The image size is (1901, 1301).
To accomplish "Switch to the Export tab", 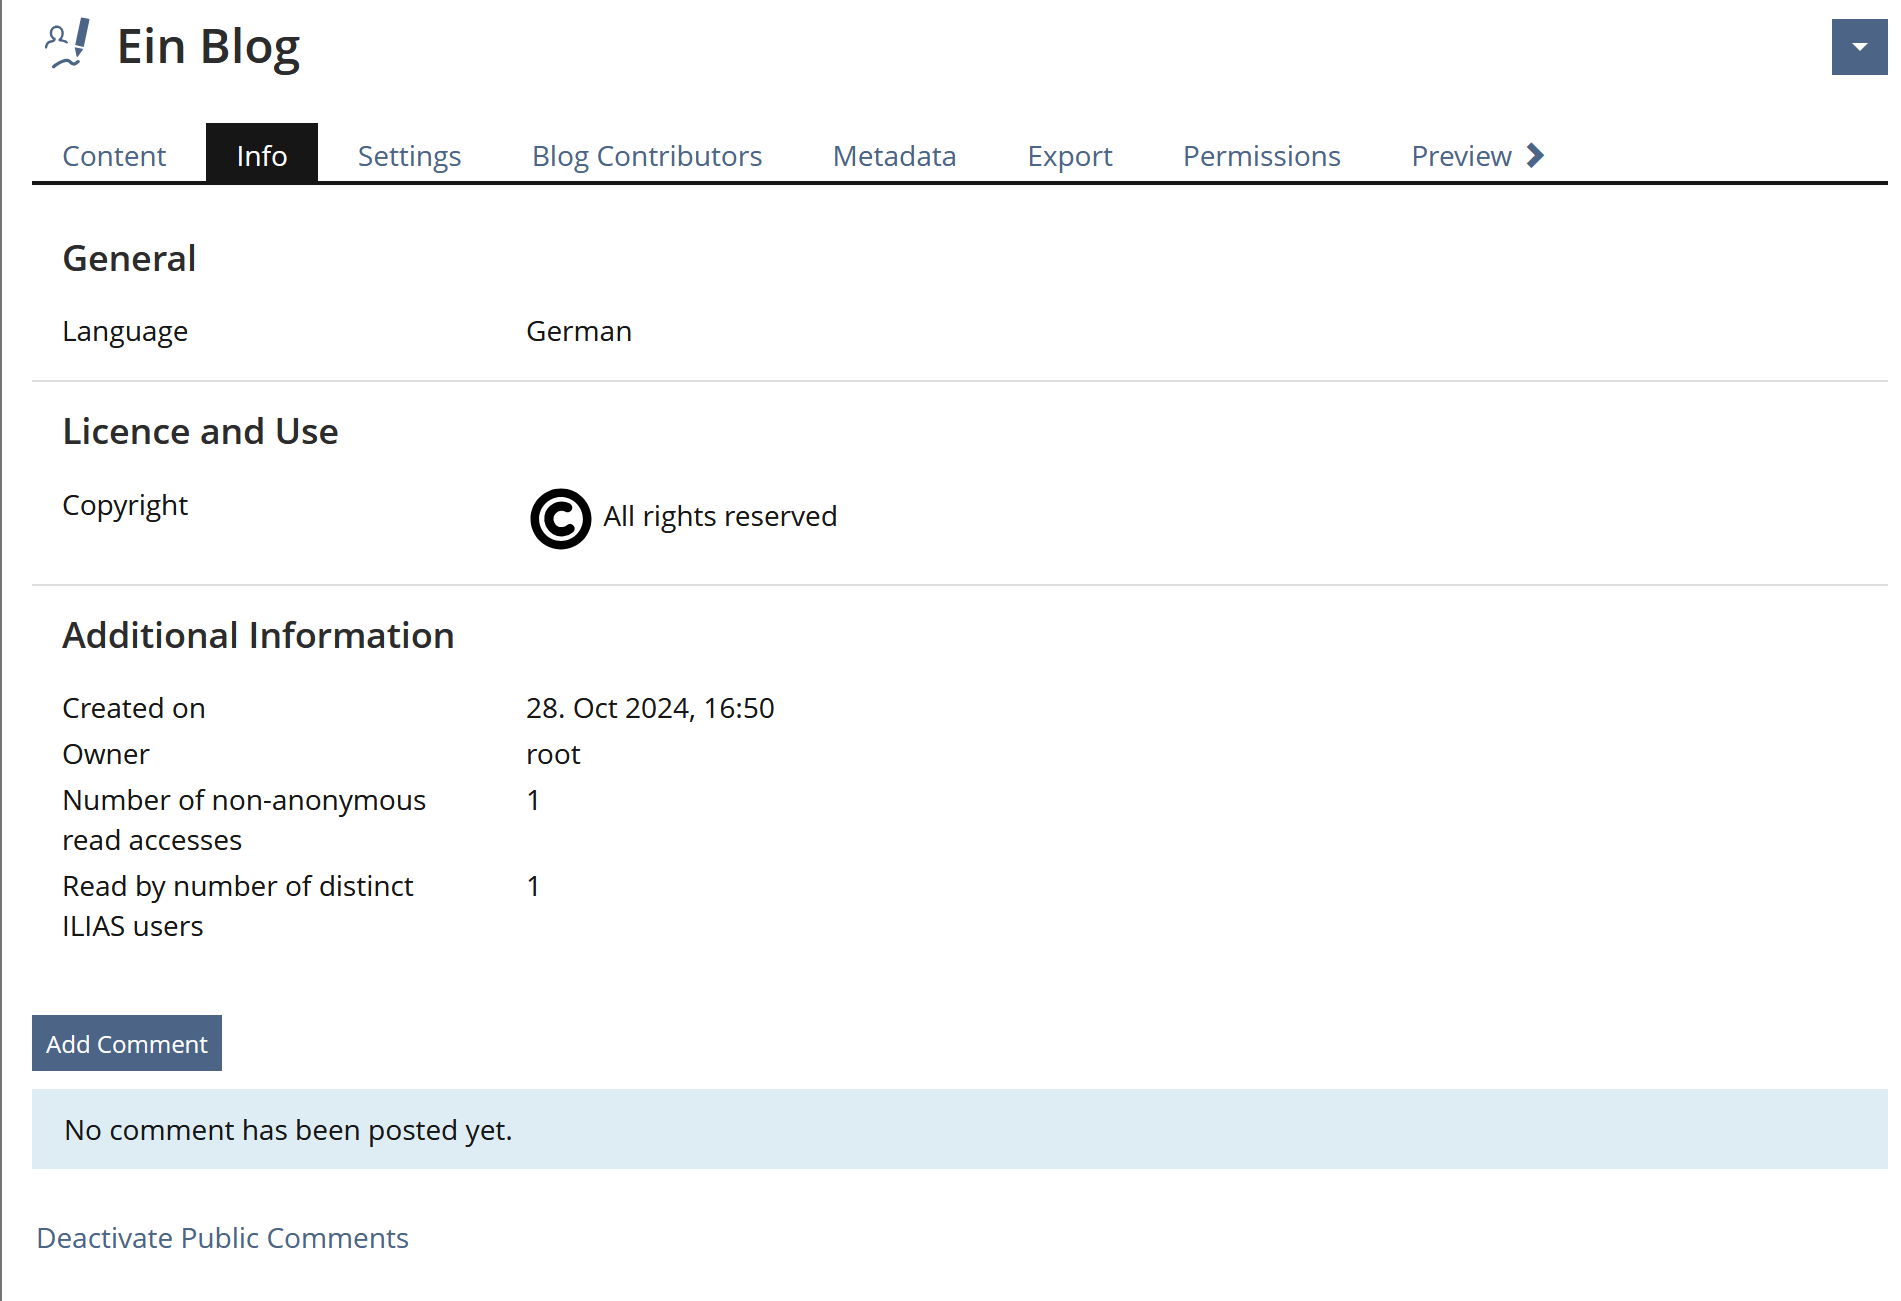I will [1069, 156].
